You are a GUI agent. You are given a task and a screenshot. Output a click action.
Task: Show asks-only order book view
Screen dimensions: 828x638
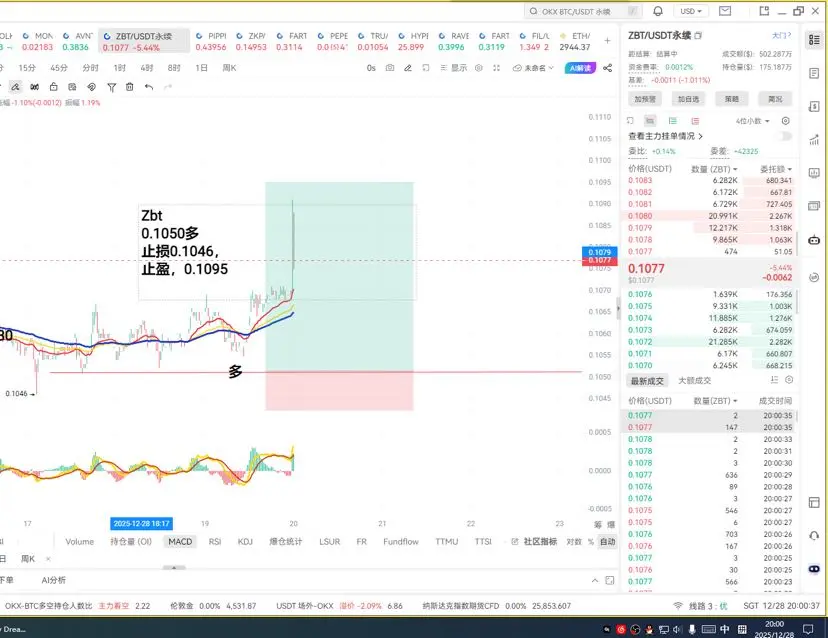pyautogui.click(x=695, y=121)
